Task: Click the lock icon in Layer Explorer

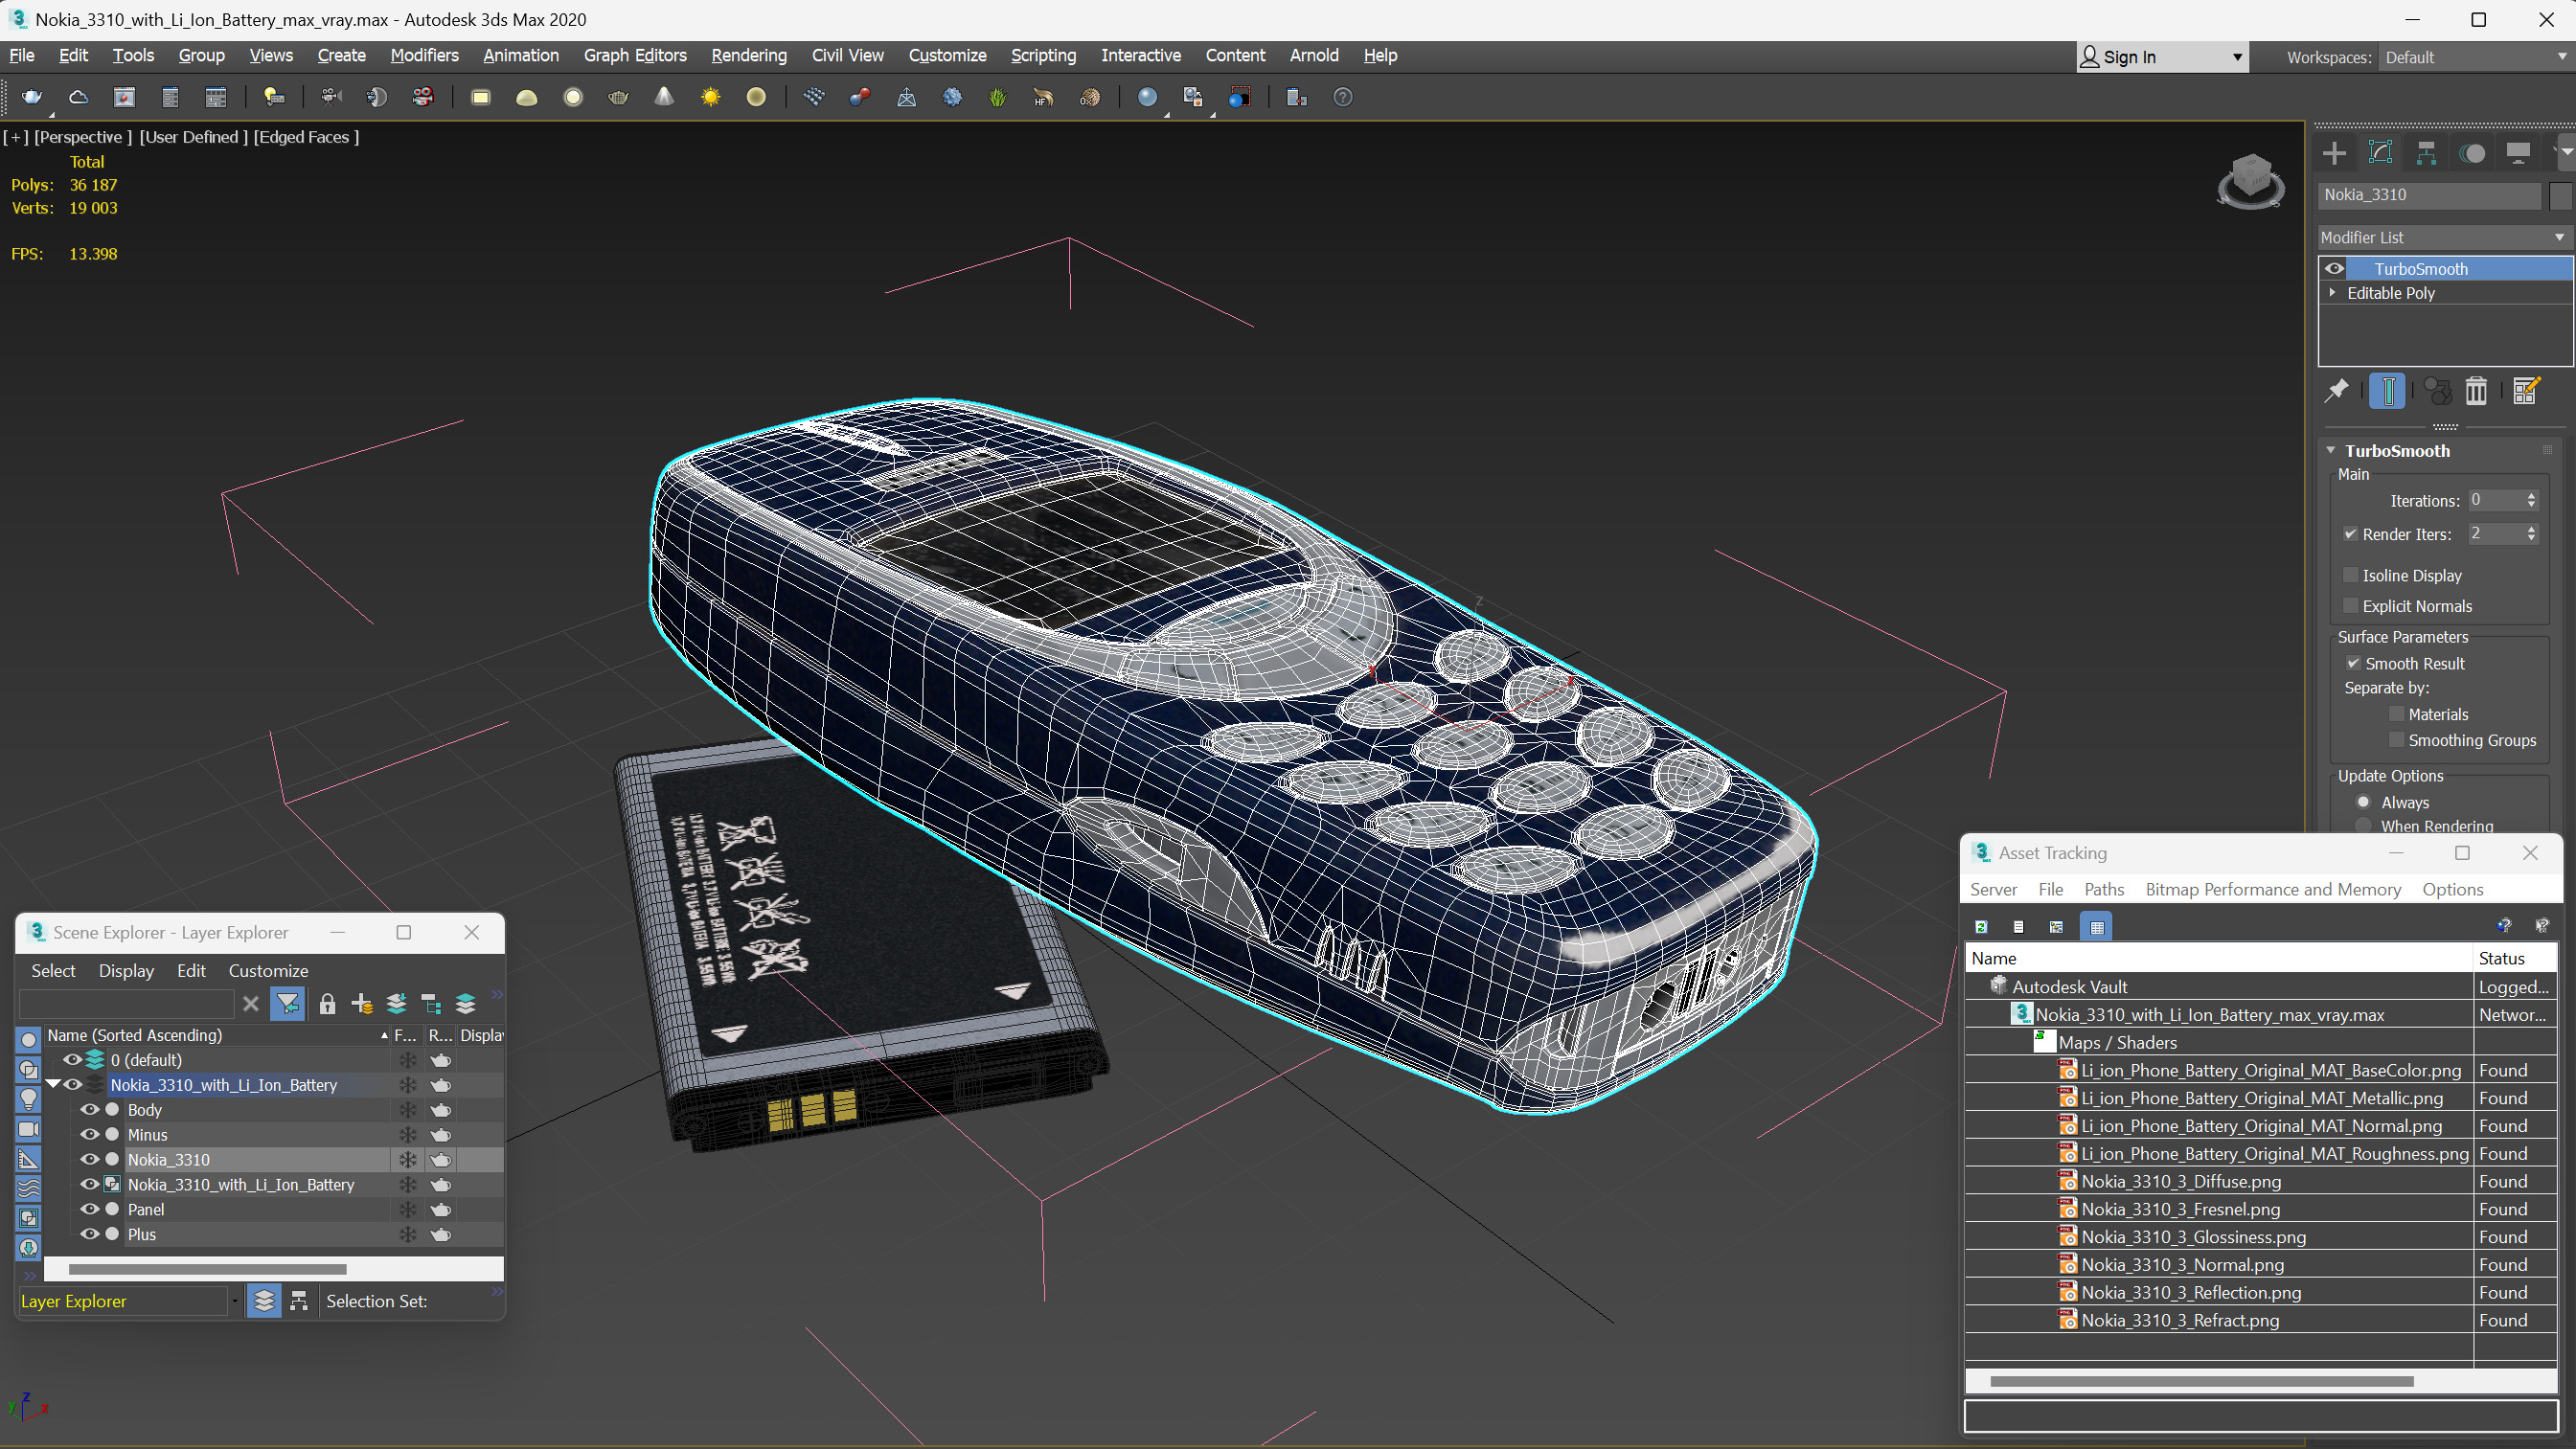Action: point(326,1004)
